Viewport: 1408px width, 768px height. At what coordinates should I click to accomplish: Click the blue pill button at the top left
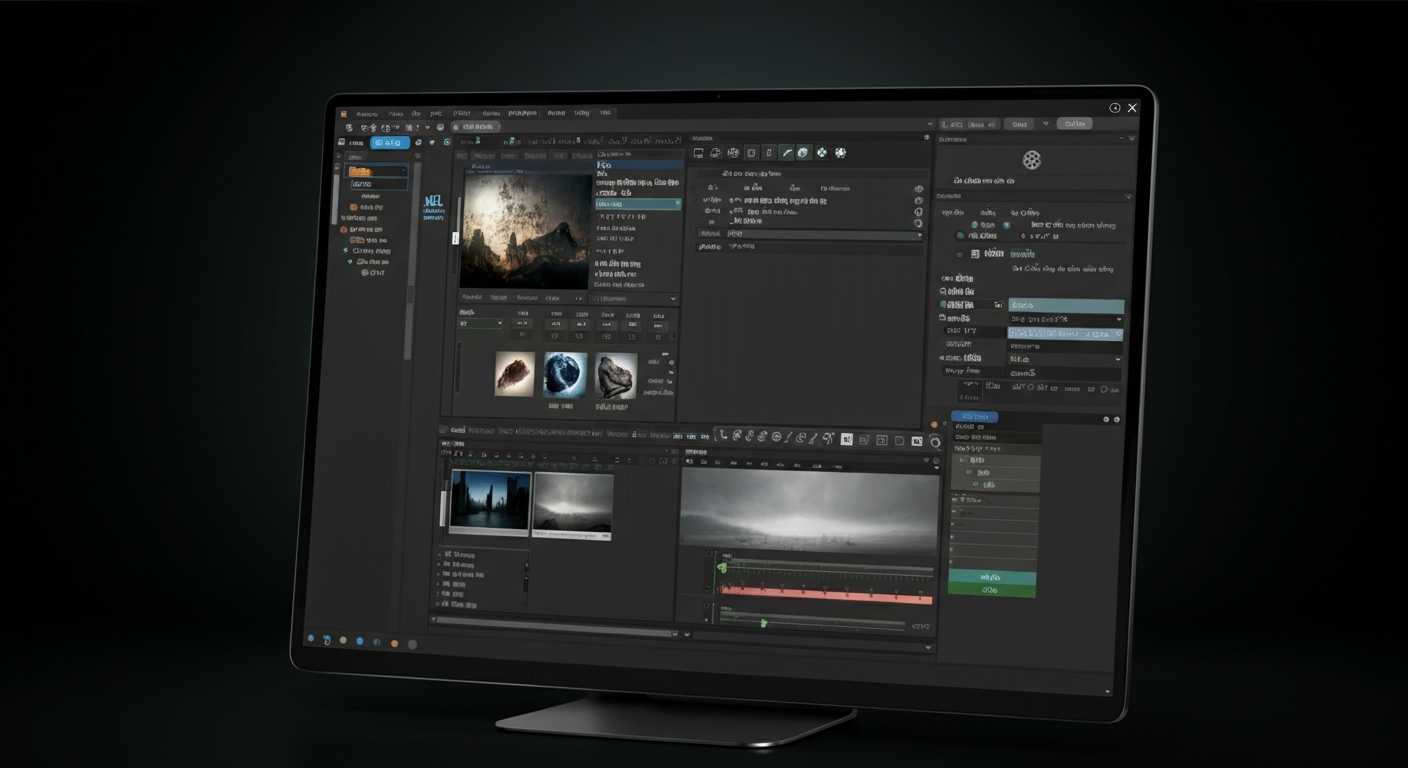click(x=388, y=142)
